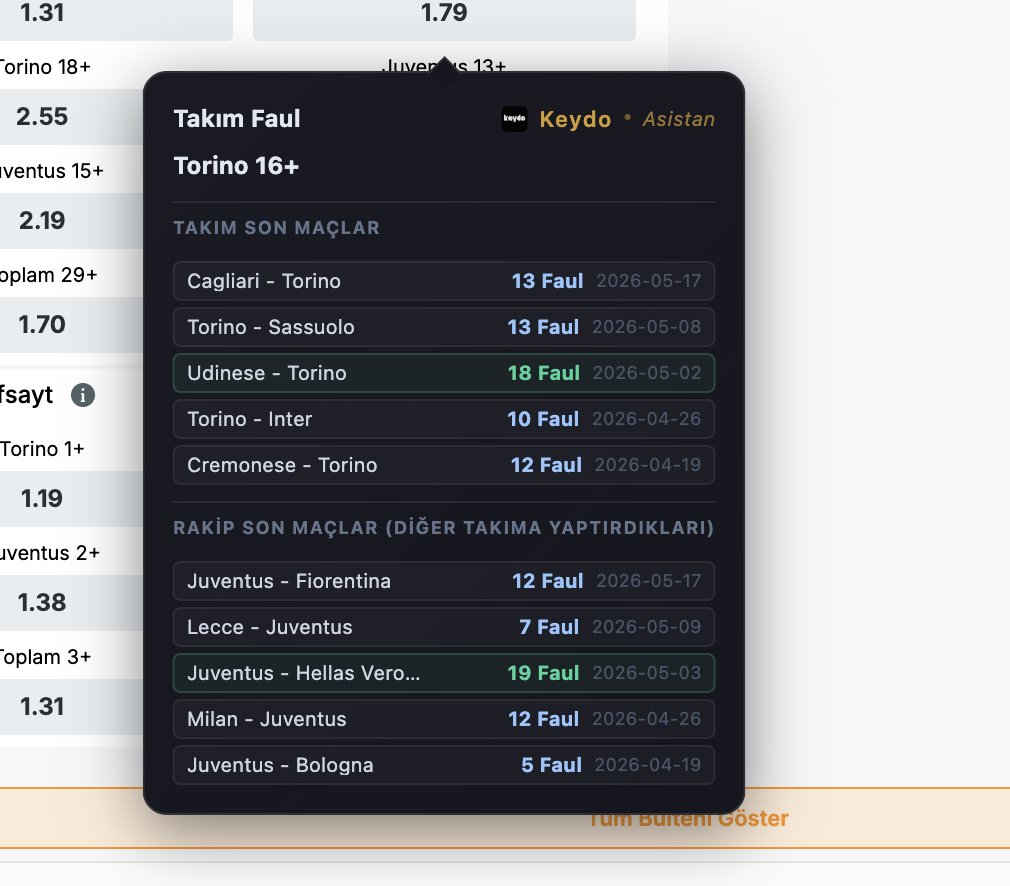The width and height of the screenshot is (1010, 886).
Task: Click the 2.19 odds under Juventus 15+
Action: [71, 221]
